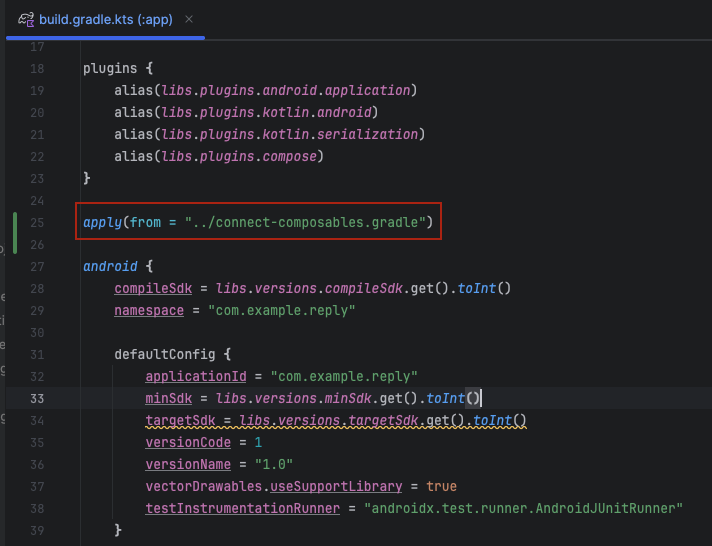Click the 'versionName' property

(x=188, y=465)
